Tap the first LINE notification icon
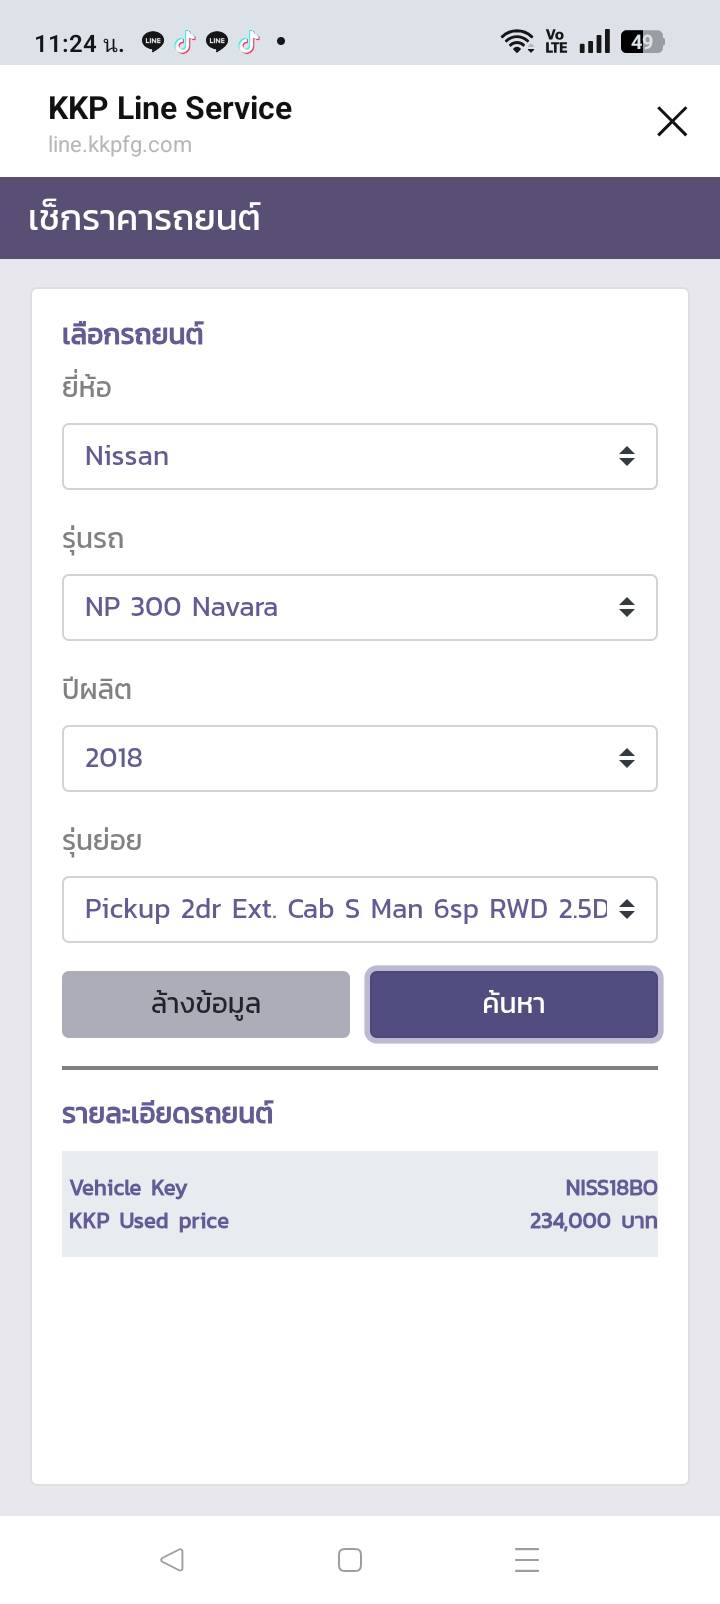 [x=153, y=42]
